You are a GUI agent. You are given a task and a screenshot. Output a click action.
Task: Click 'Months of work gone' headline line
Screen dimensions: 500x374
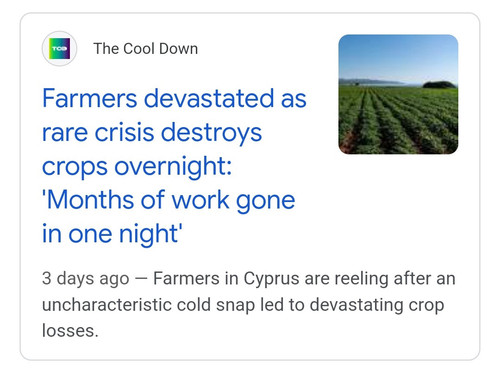coord(169,200)
